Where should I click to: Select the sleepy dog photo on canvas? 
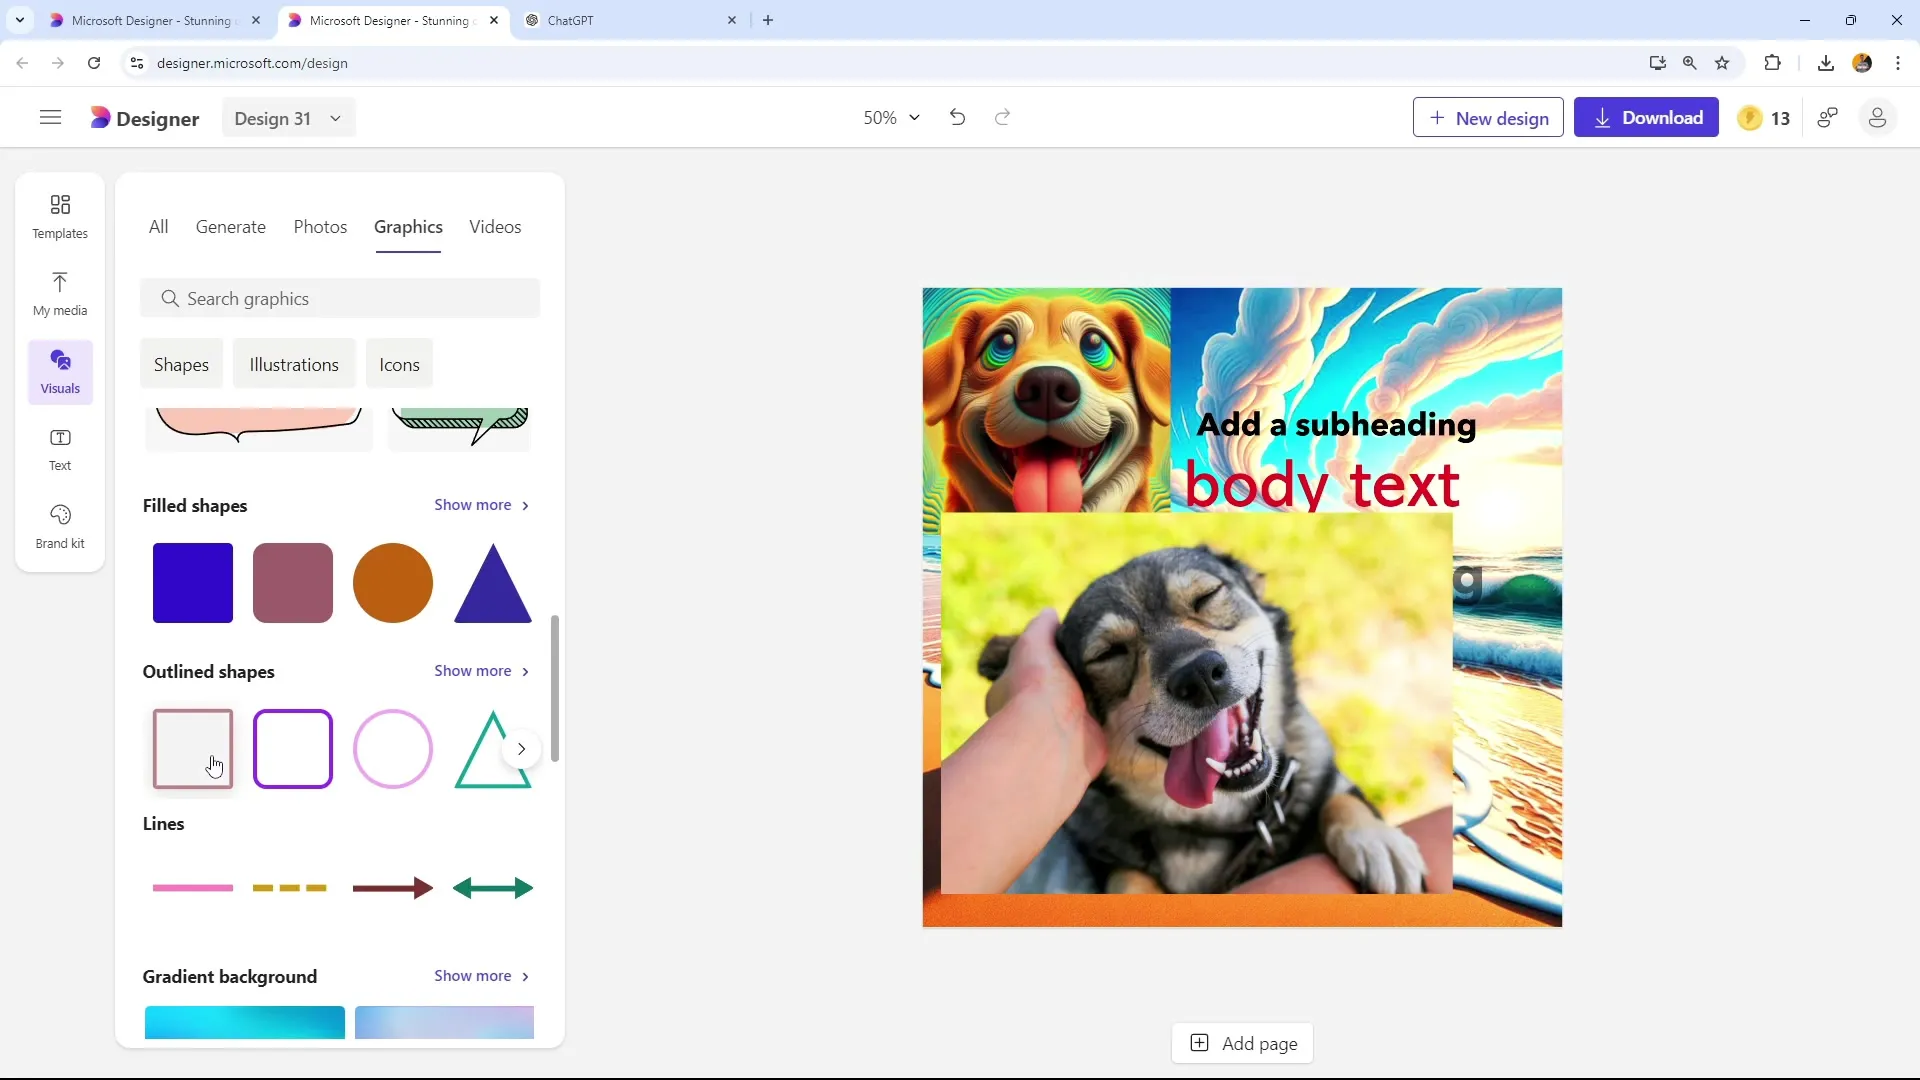coord(1196,703)
